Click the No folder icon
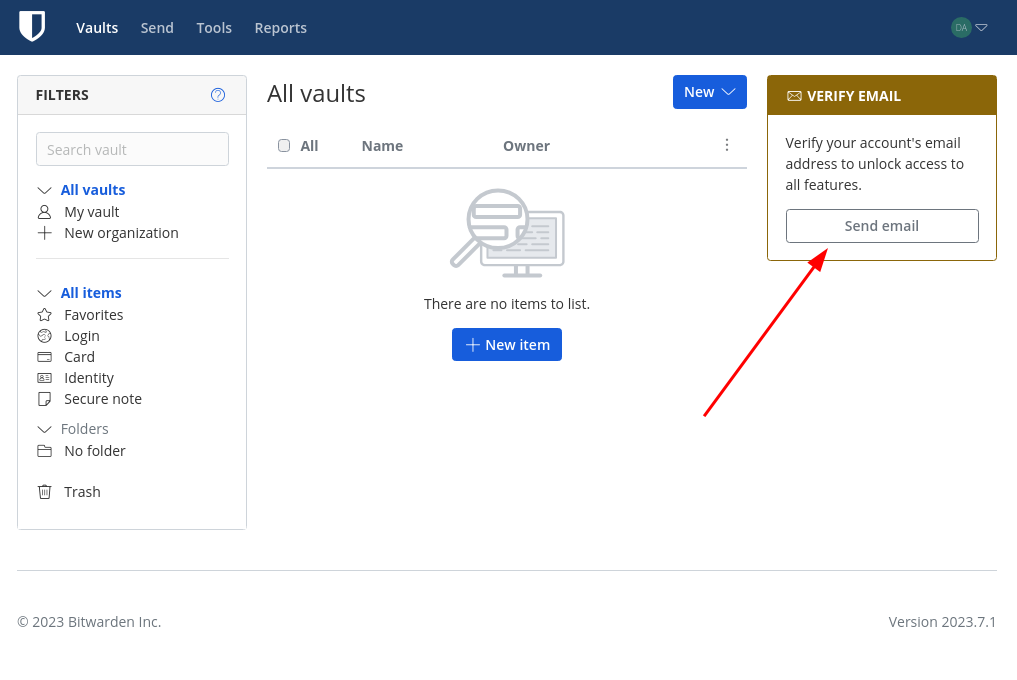Screen dimensions: 1017x680 coord(44,450)
